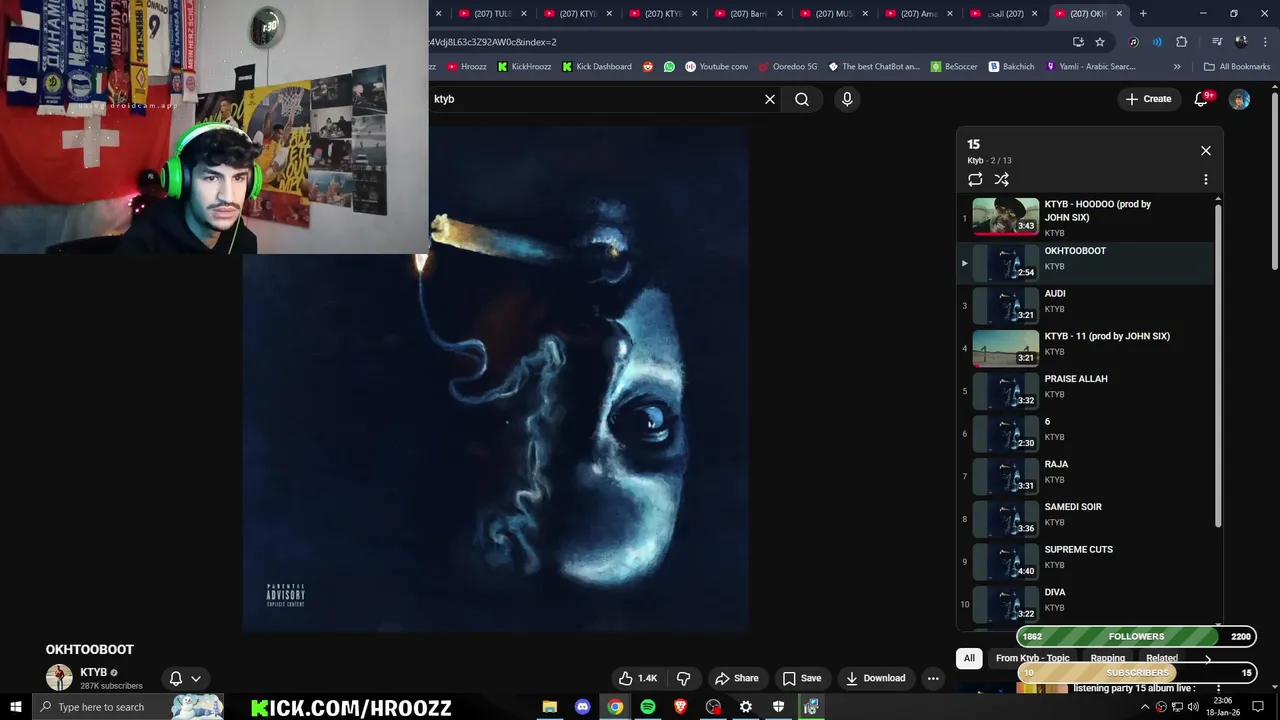1280x720 pixels.
Task: Play KTYB - HOODOO (prod by JOHN SIX)
Action: 1085,218
